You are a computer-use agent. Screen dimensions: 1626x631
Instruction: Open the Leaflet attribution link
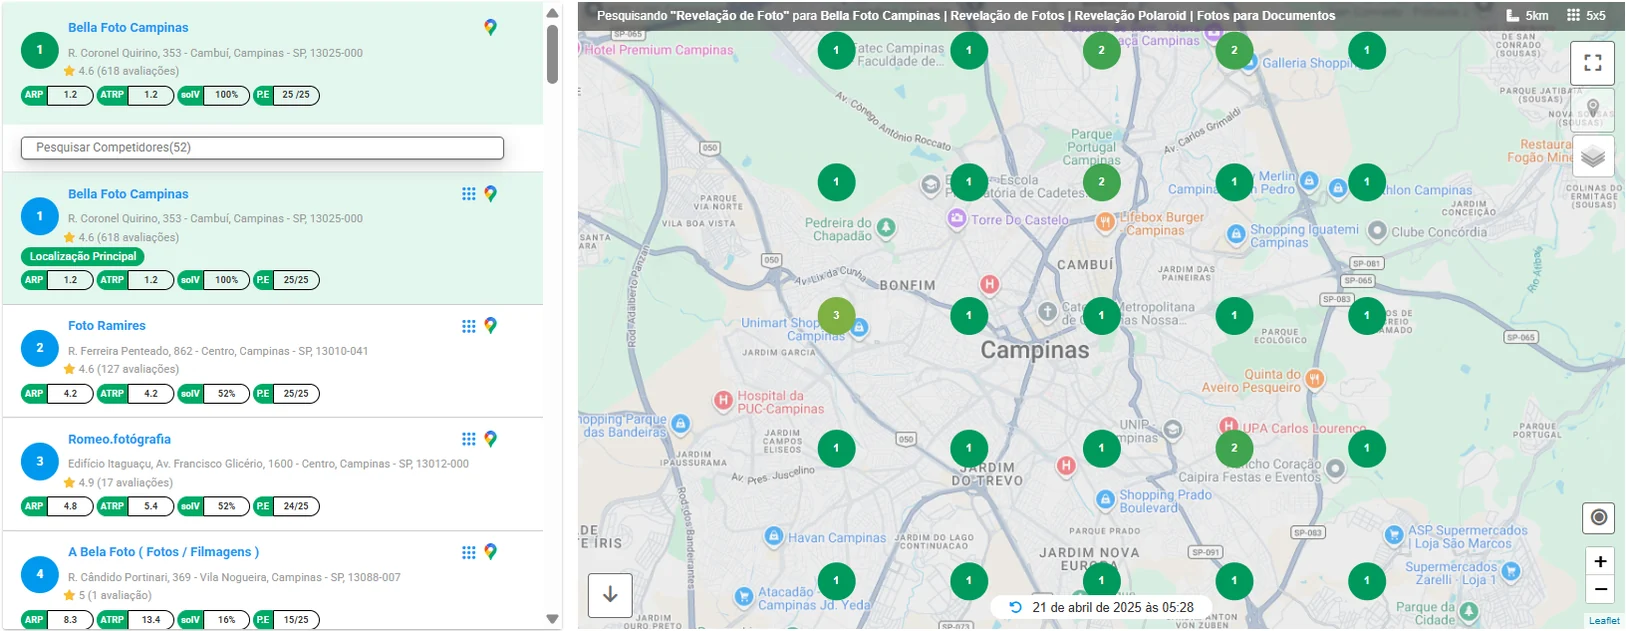tap(1604, 621)
